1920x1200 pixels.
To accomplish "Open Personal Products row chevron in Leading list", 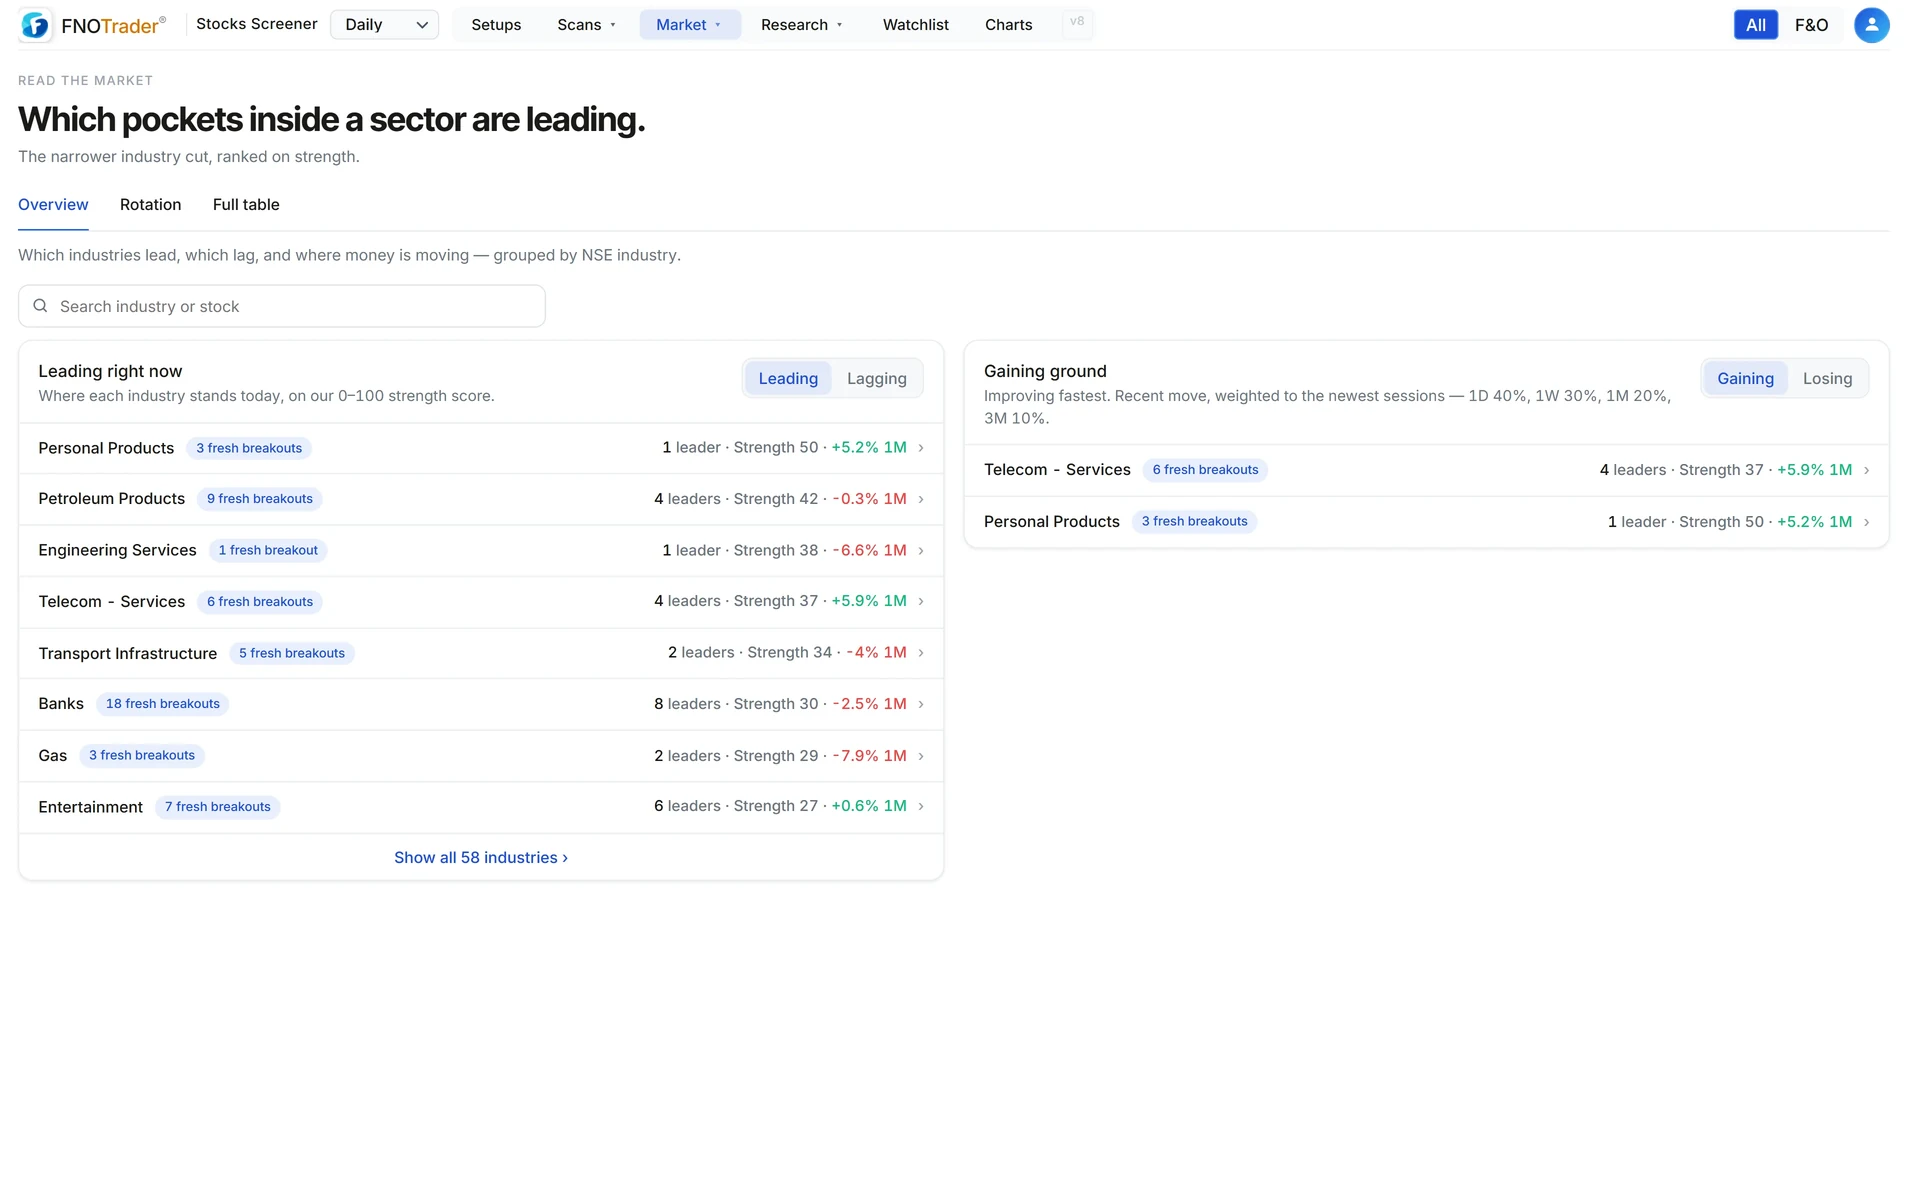I will 921,448.
